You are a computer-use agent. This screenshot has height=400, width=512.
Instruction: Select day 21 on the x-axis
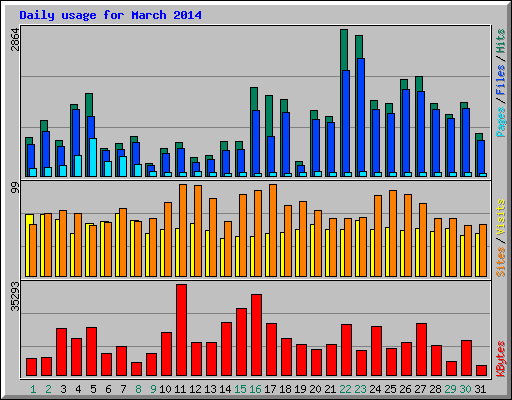click(x=330, y=389)
